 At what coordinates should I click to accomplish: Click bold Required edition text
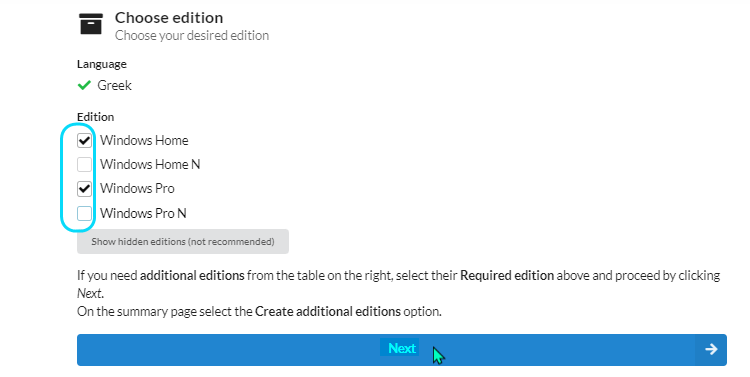click(x=507, y=276)
